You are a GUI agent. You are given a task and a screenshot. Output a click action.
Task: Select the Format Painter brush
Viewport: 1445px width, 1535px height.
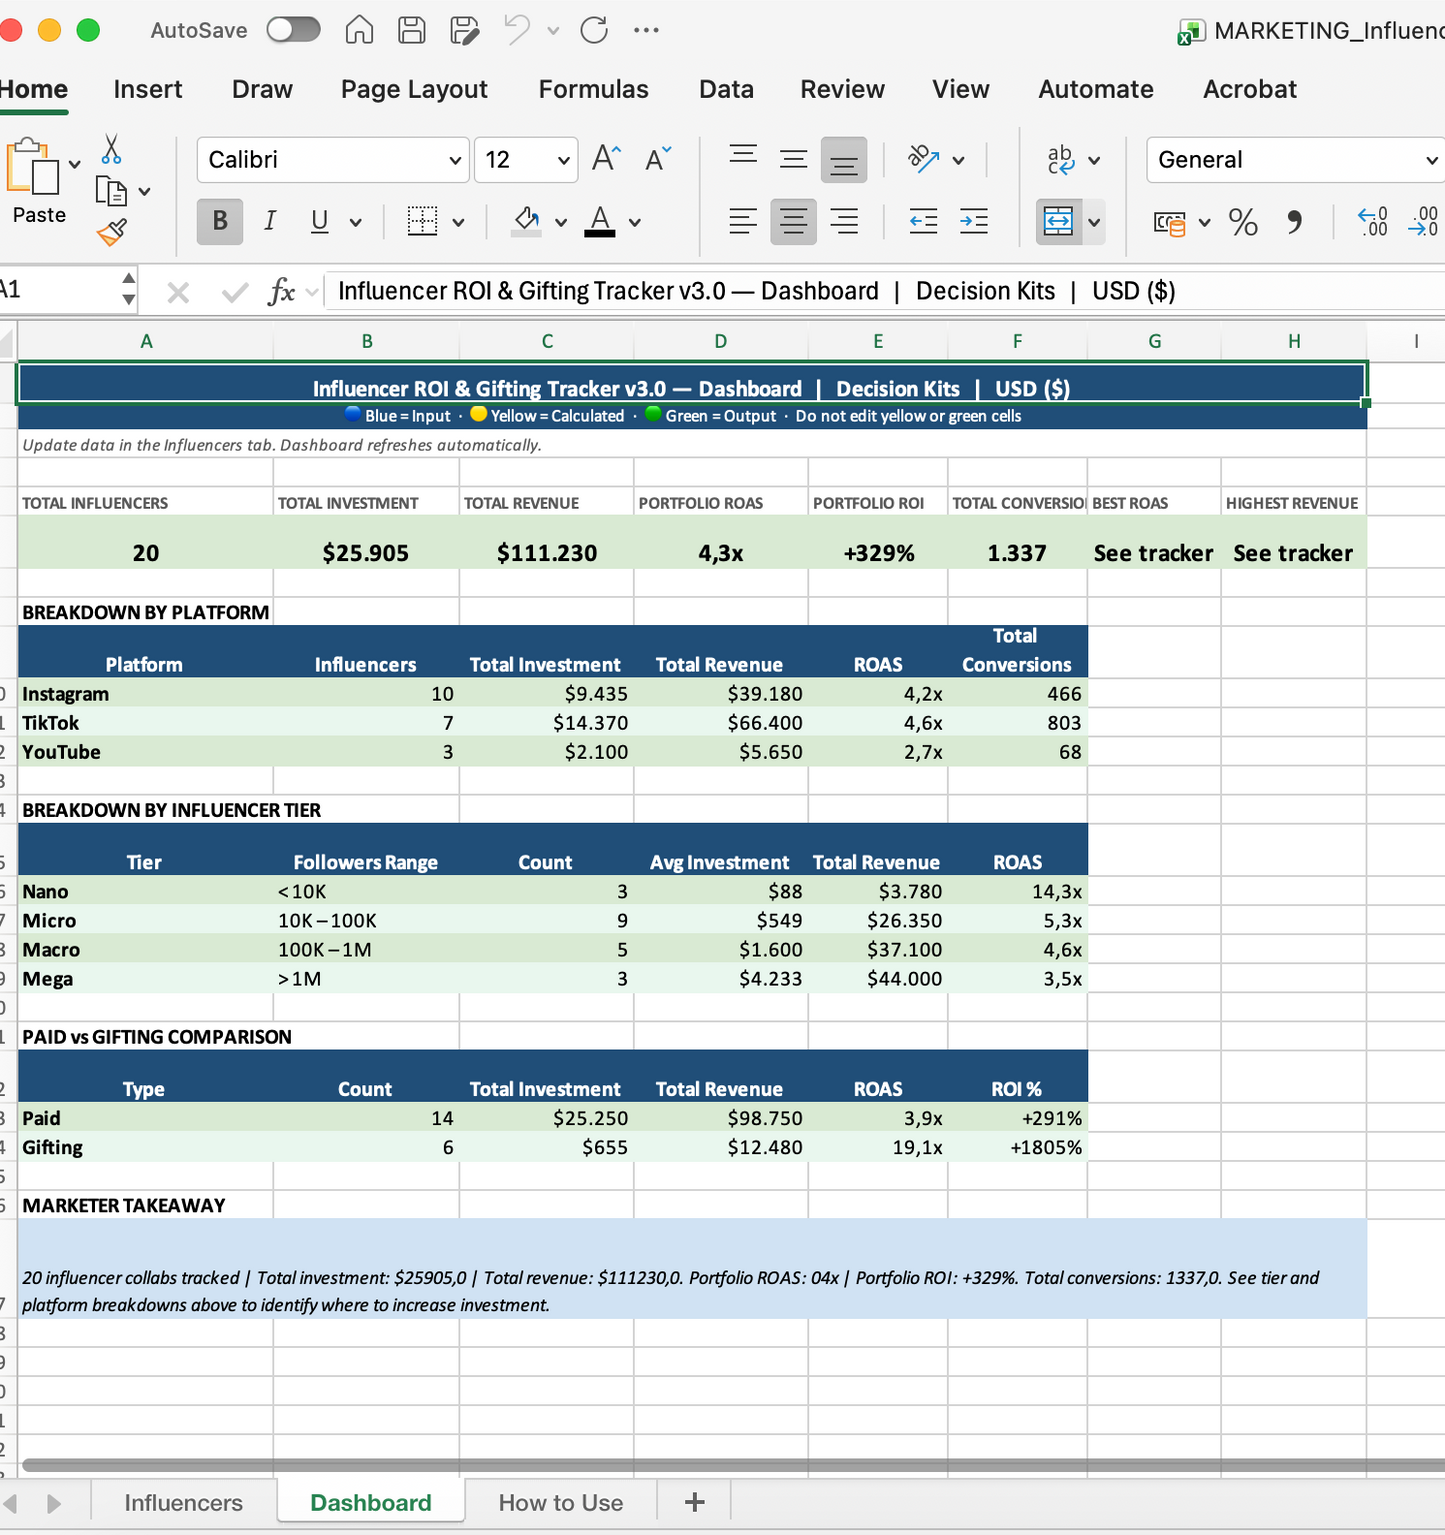111,232
